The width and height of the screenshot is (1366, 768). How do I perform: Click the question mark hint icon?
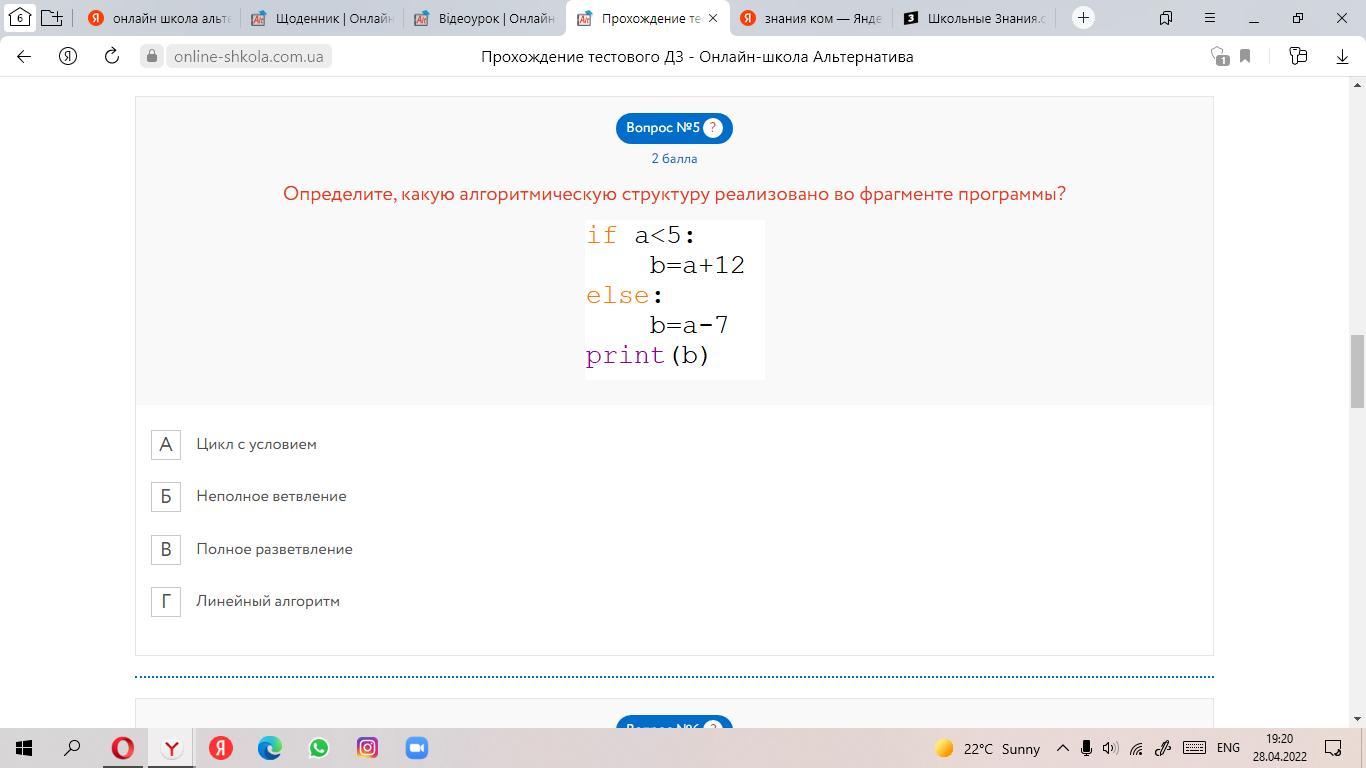point(713,128)
